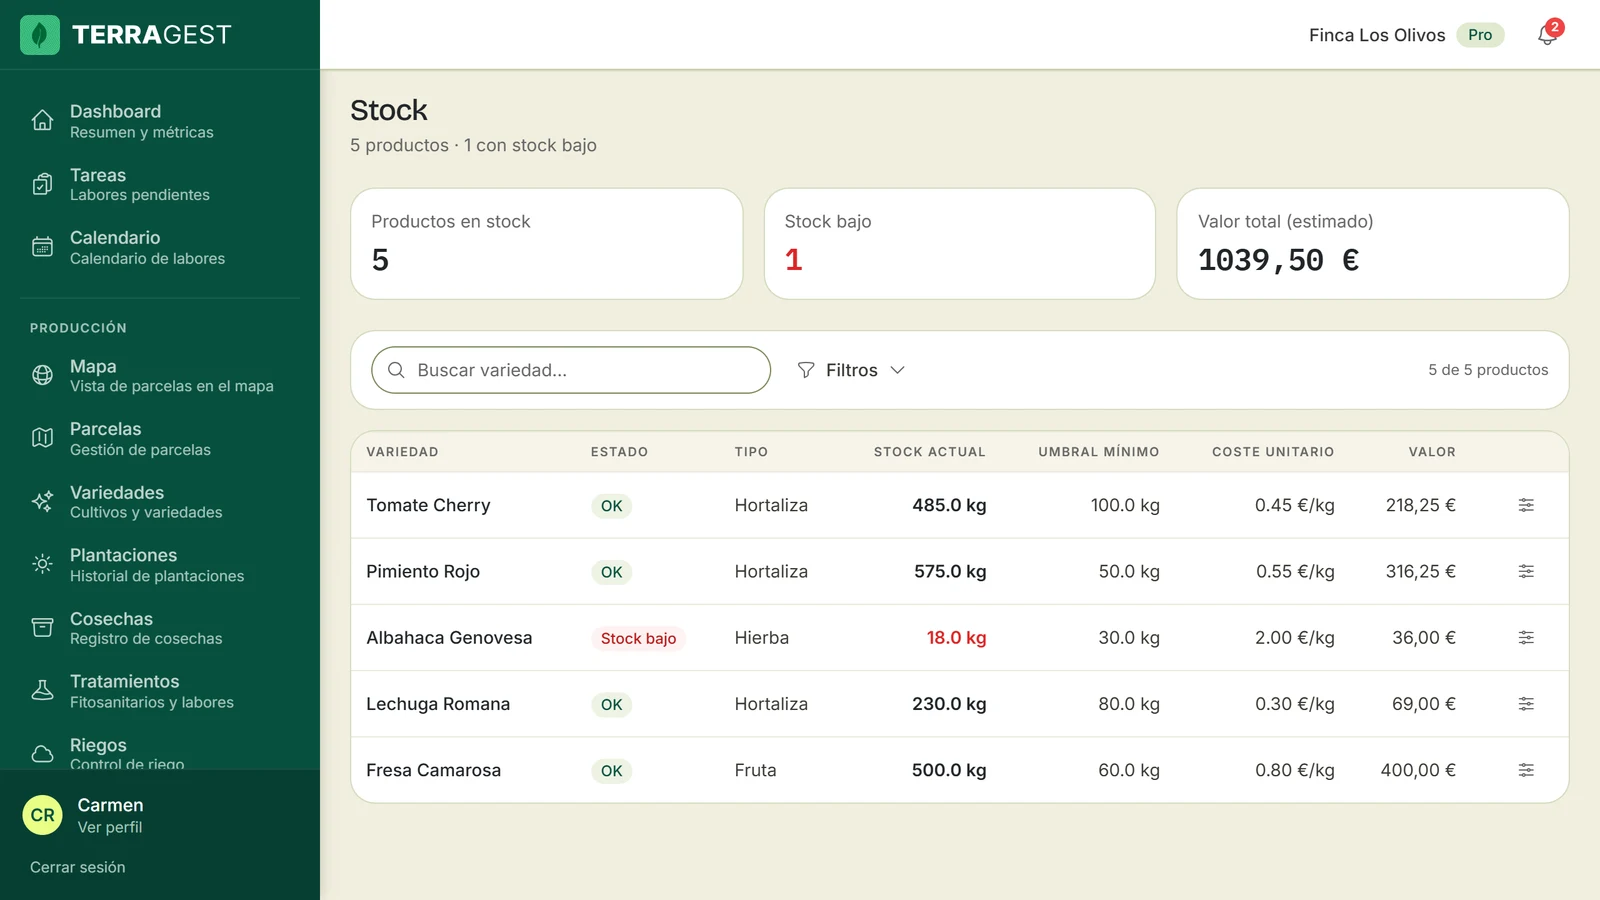
Task: Sort by STOCK ACTUAL column header
Action: (x=930, y=452)
